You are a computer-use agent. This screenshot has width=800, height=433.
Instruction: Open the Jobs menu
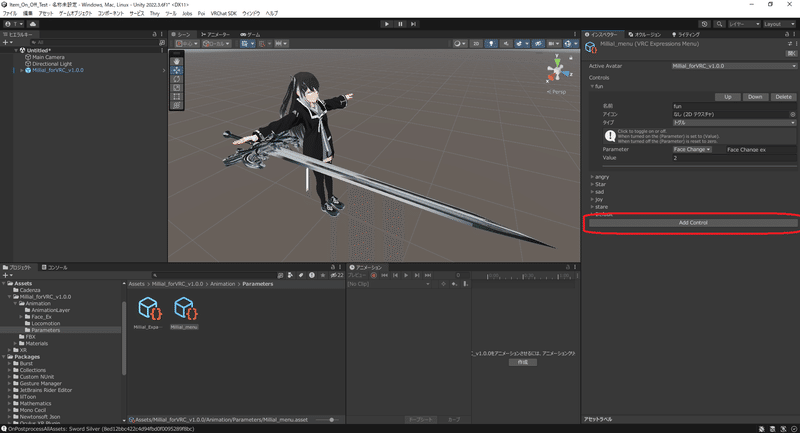pos(187,13)
